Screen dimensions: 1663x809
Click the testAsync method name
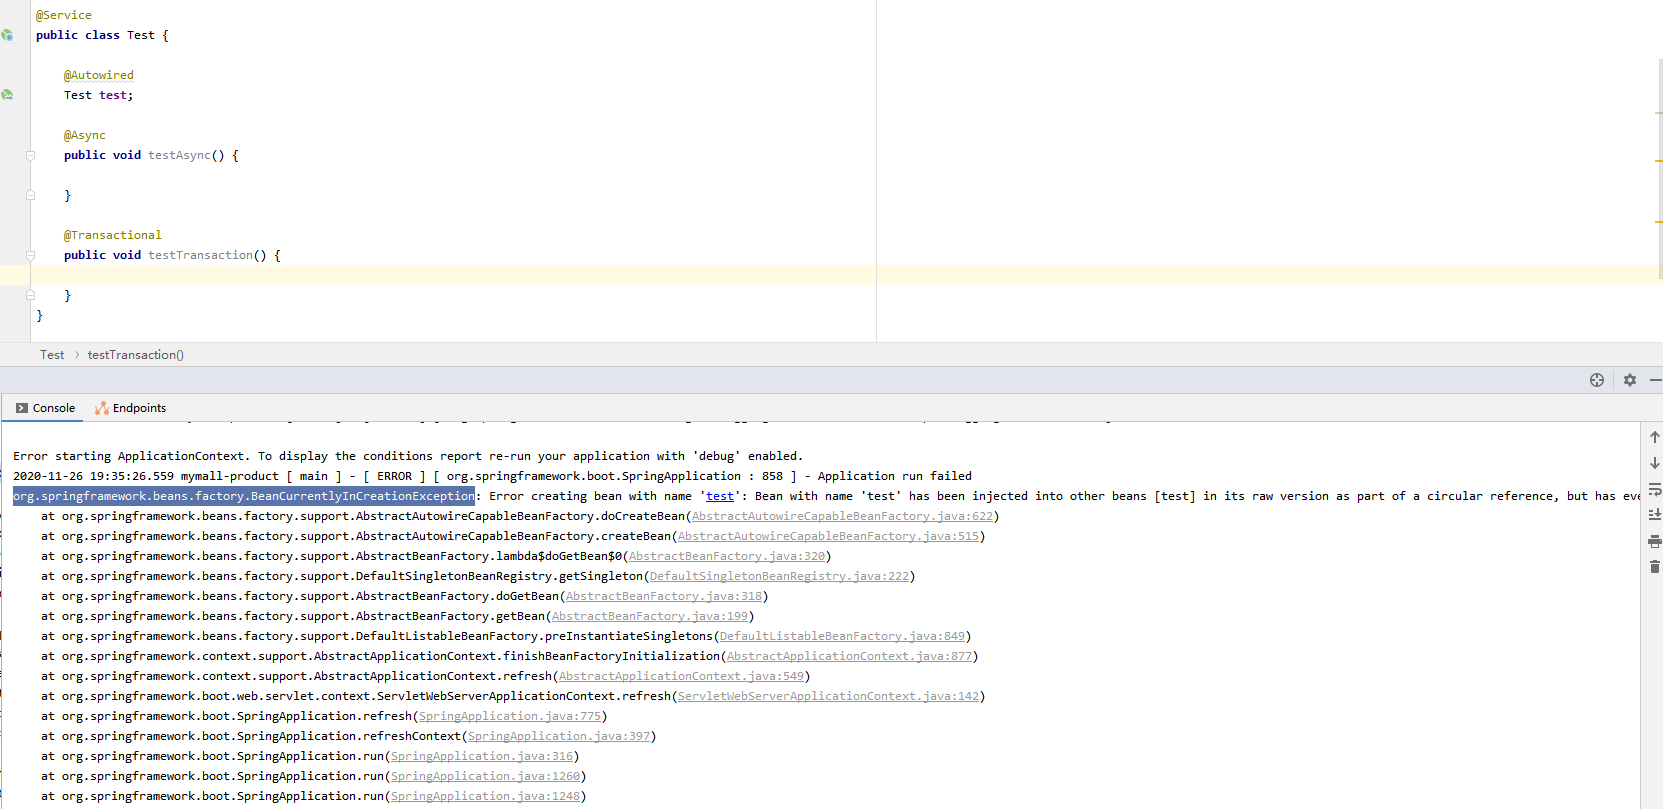(x=180, y=155)
